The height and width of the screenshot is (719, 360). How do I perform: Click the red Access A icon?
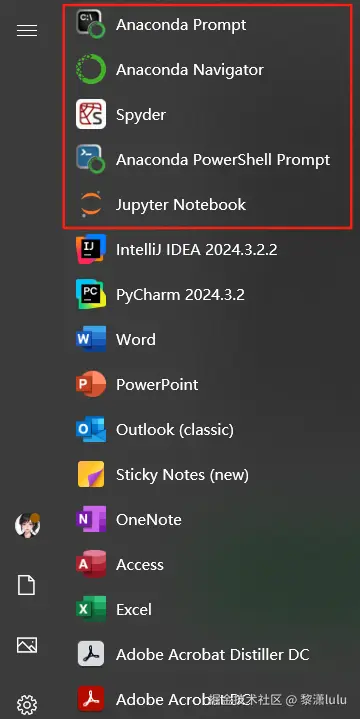(x=91, y=564)
